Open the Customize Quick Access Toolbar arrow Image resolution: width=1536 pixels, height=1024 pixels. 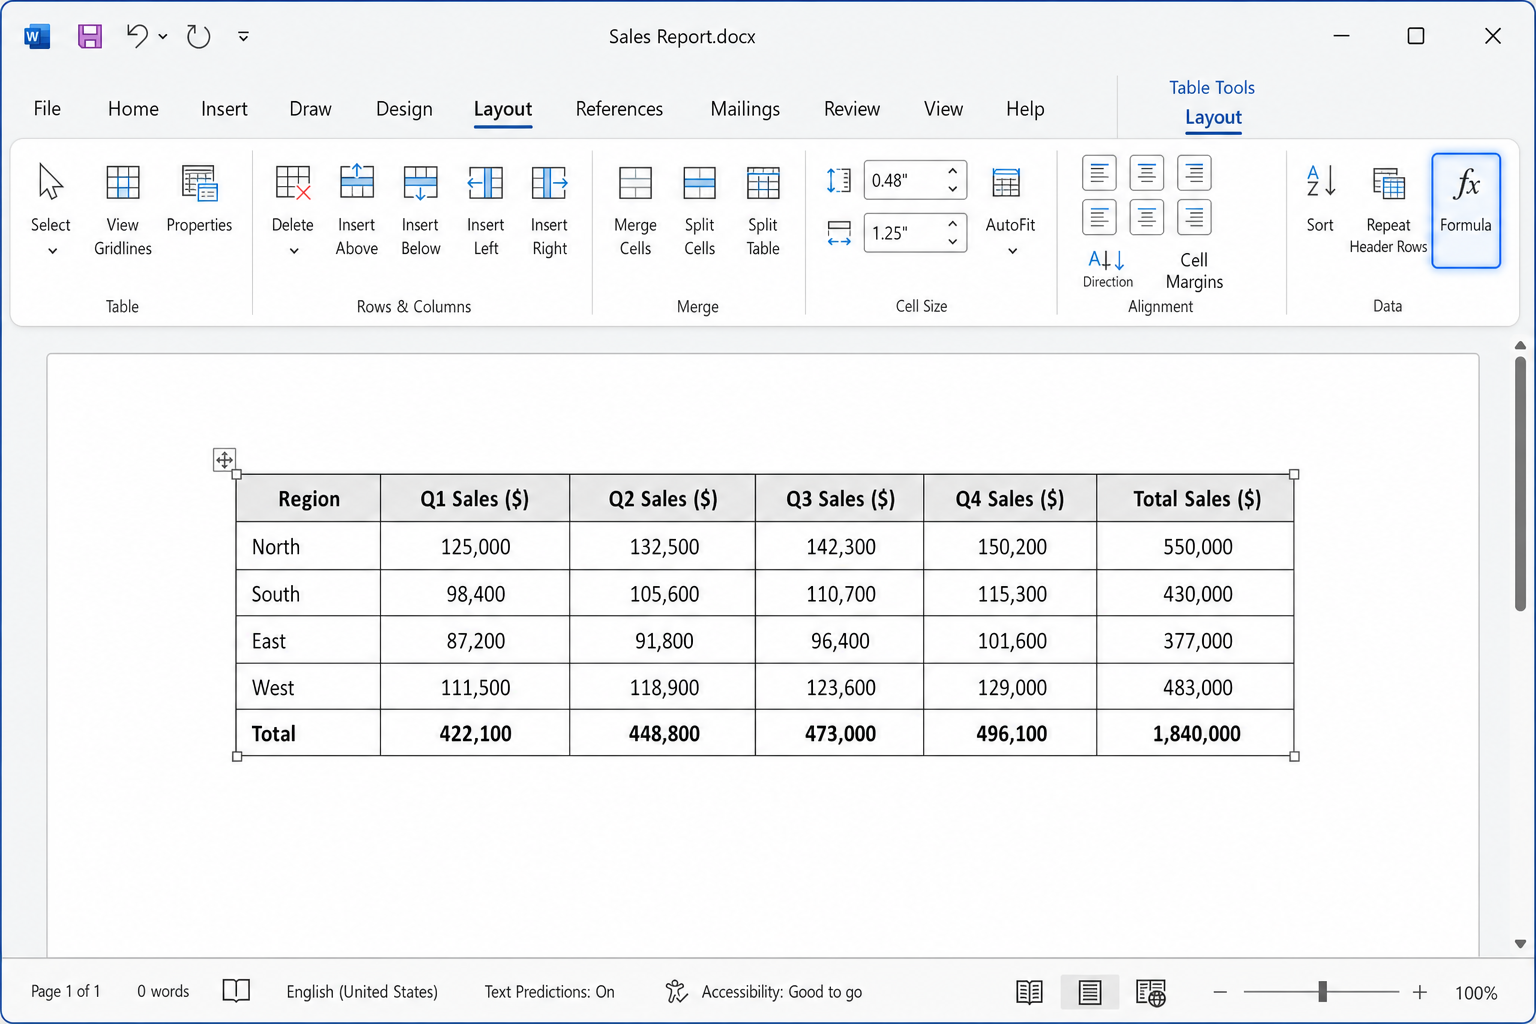[243, 37]
